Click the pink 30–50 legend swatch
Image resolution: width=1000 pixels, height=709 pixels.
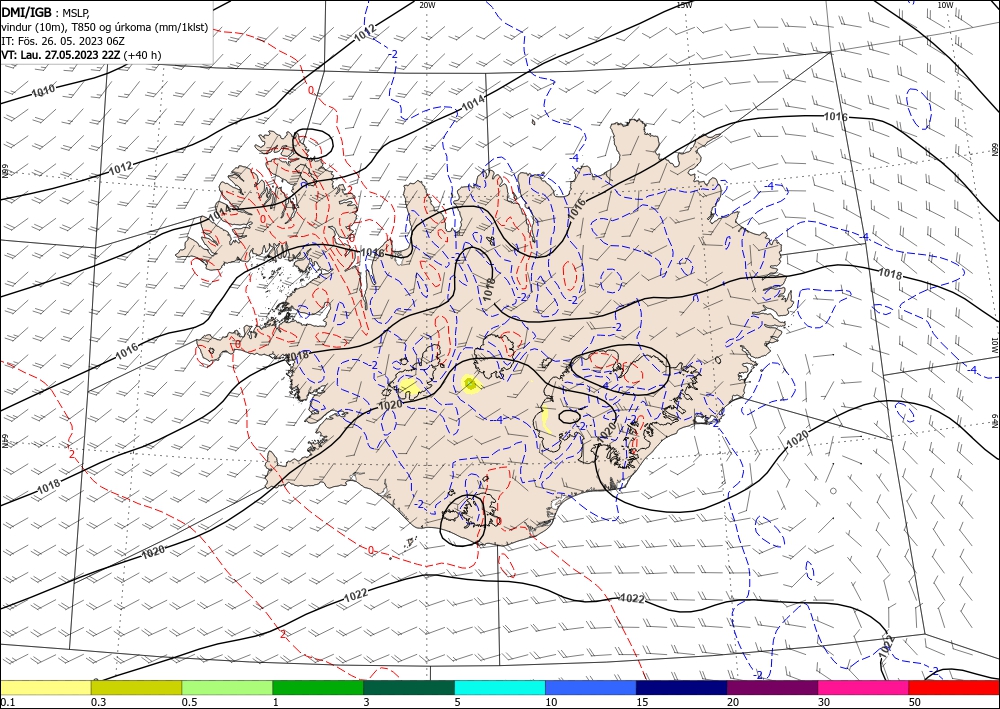click(x=864, y=687)
